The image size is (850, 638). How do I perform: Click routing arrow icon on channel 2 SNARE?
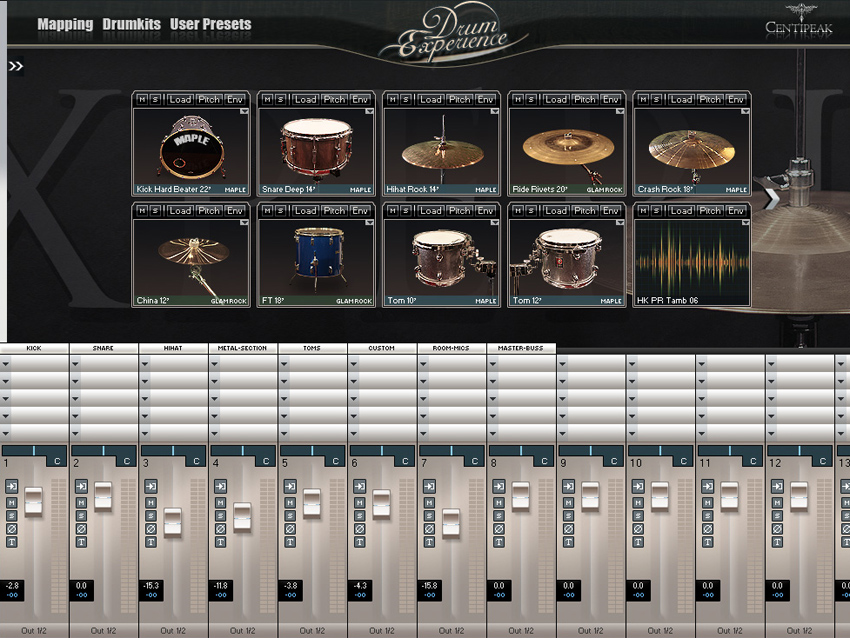pos(81,486)
